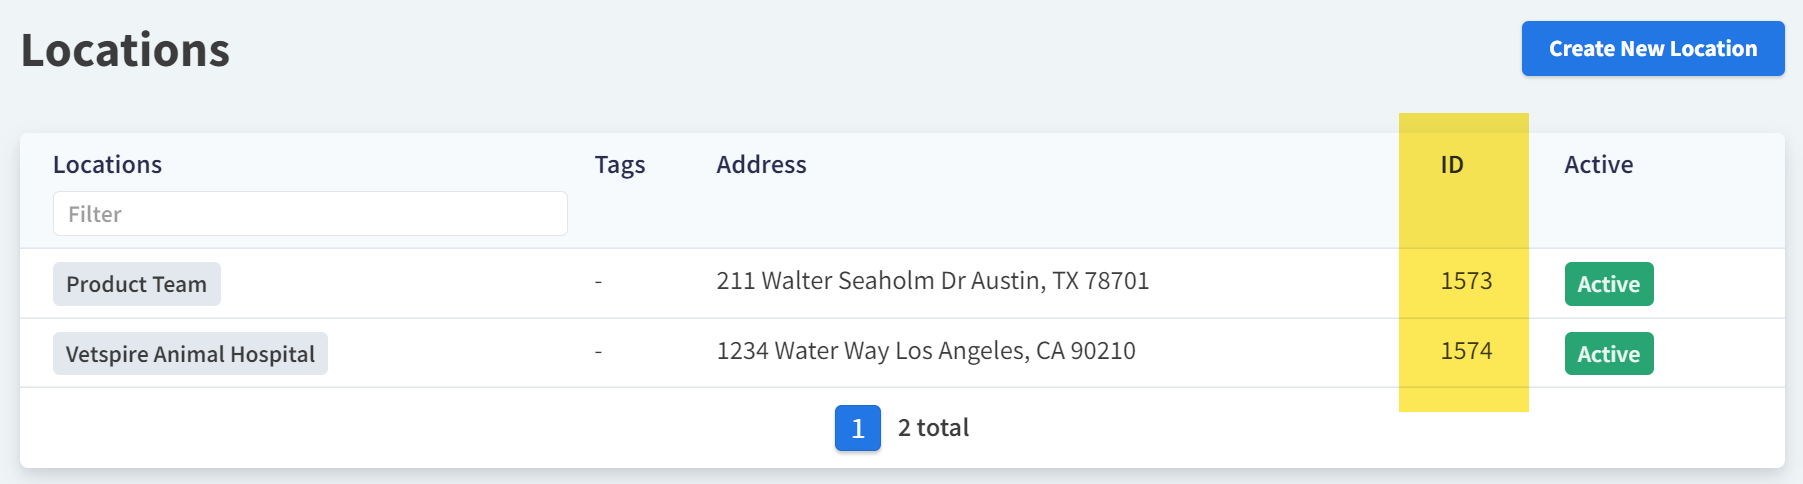Select the ID value 1574

click(1466, 351)
